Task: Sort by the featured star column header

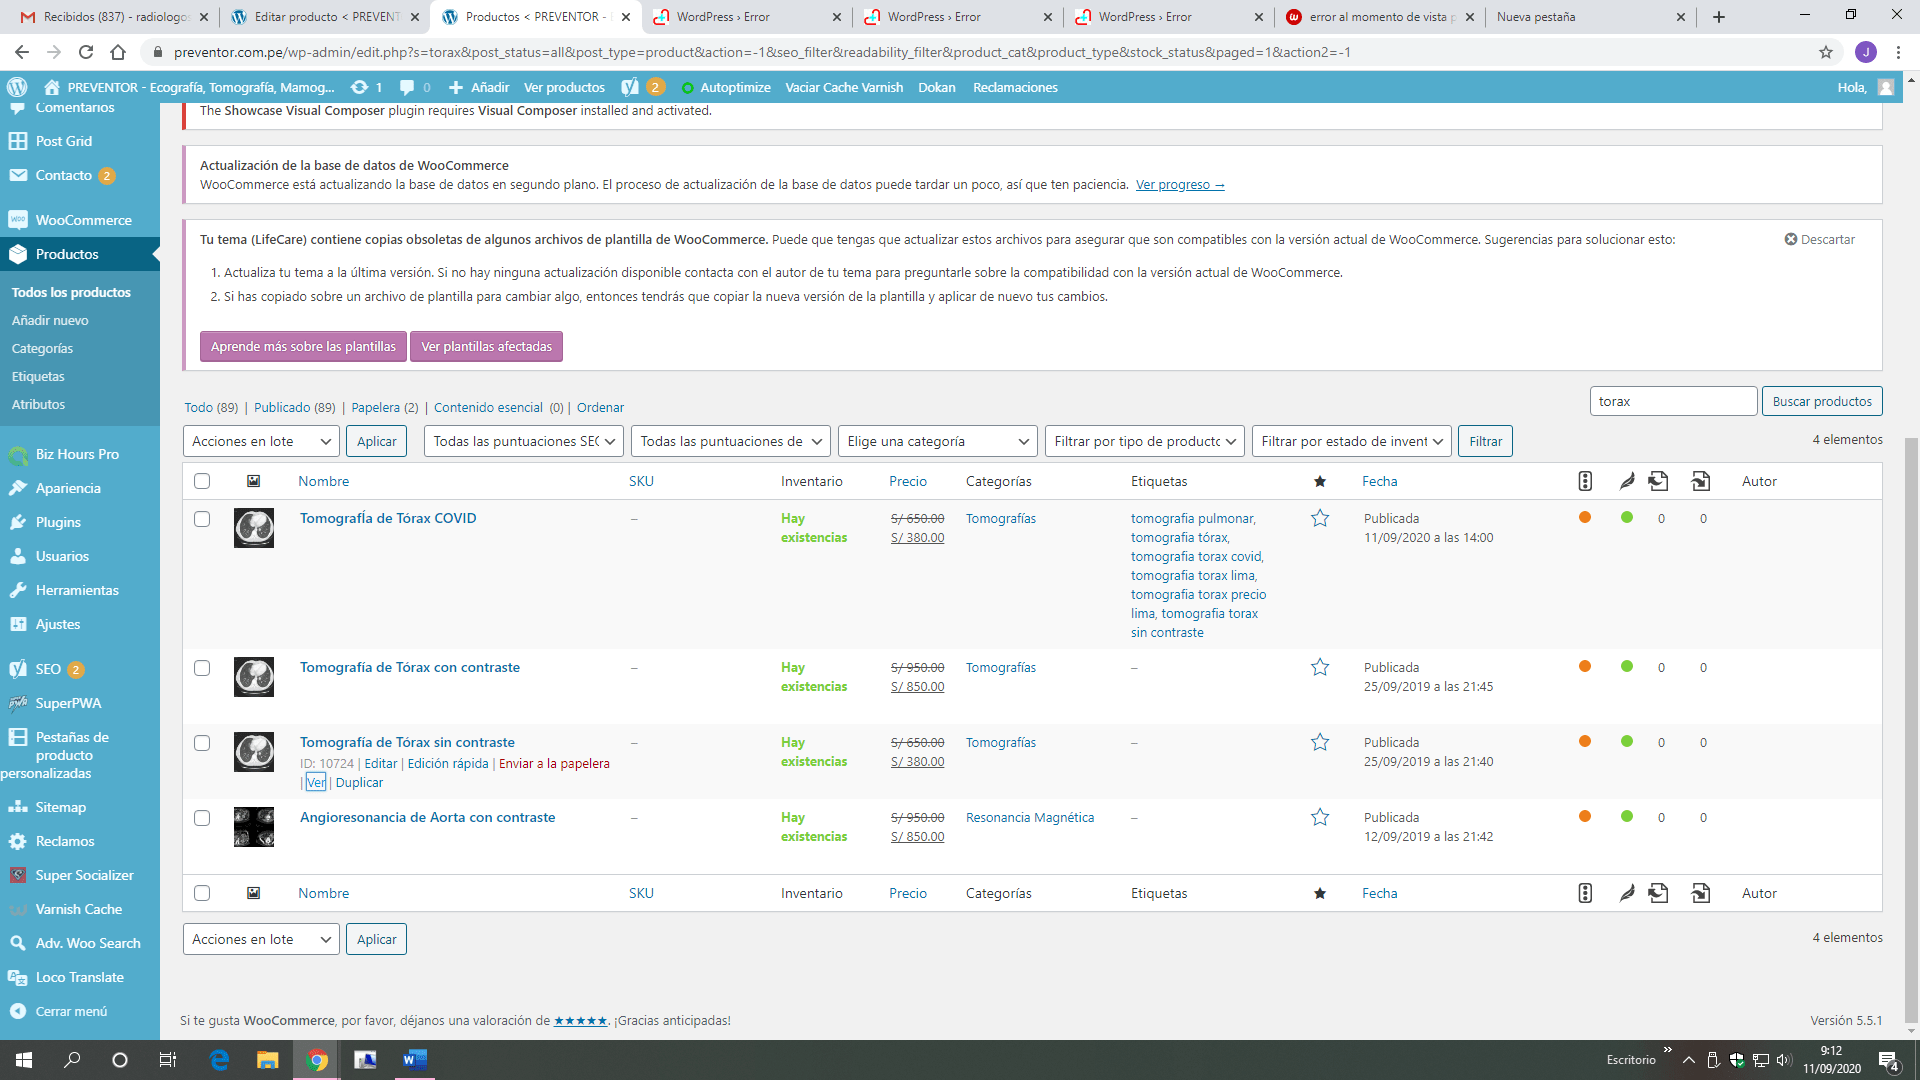Action: (1320, 481)
